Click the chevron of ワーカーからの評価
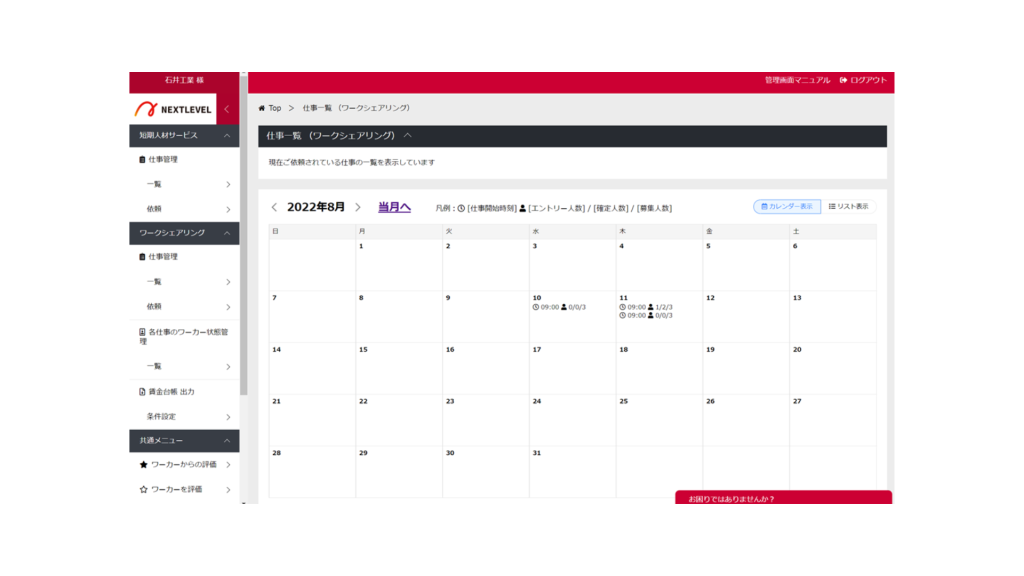This screenshot has height=576, width=1024. coord(228,465)
